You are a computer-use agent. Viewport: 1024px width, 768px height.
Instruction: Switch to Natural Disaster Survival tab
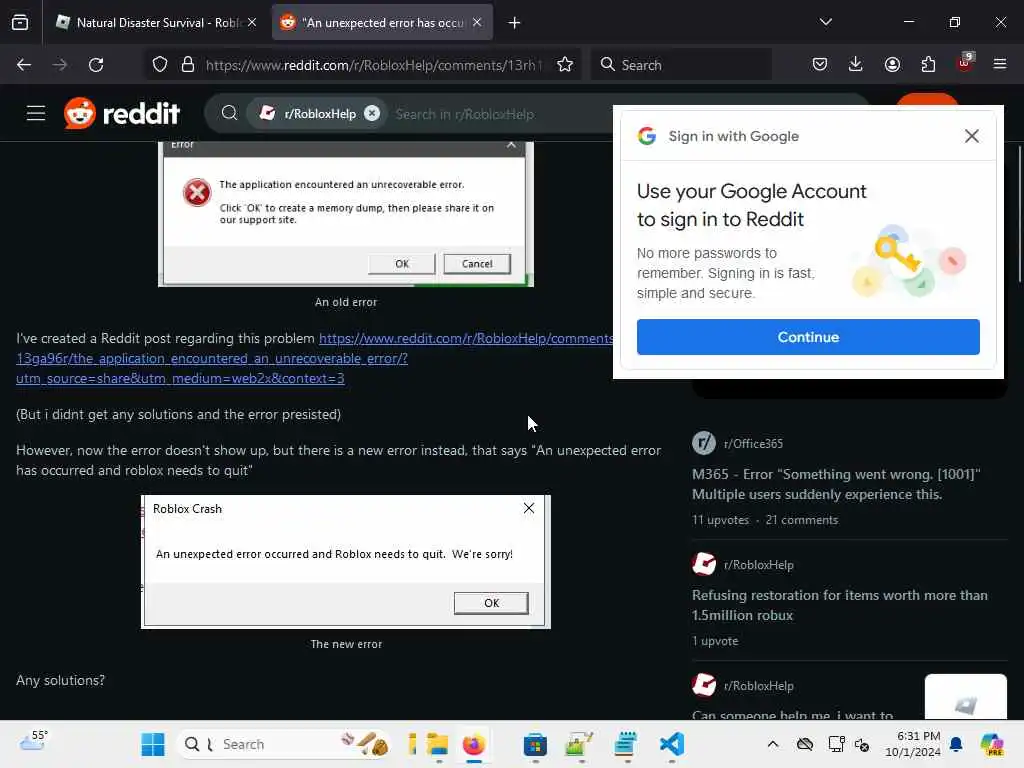157,23
